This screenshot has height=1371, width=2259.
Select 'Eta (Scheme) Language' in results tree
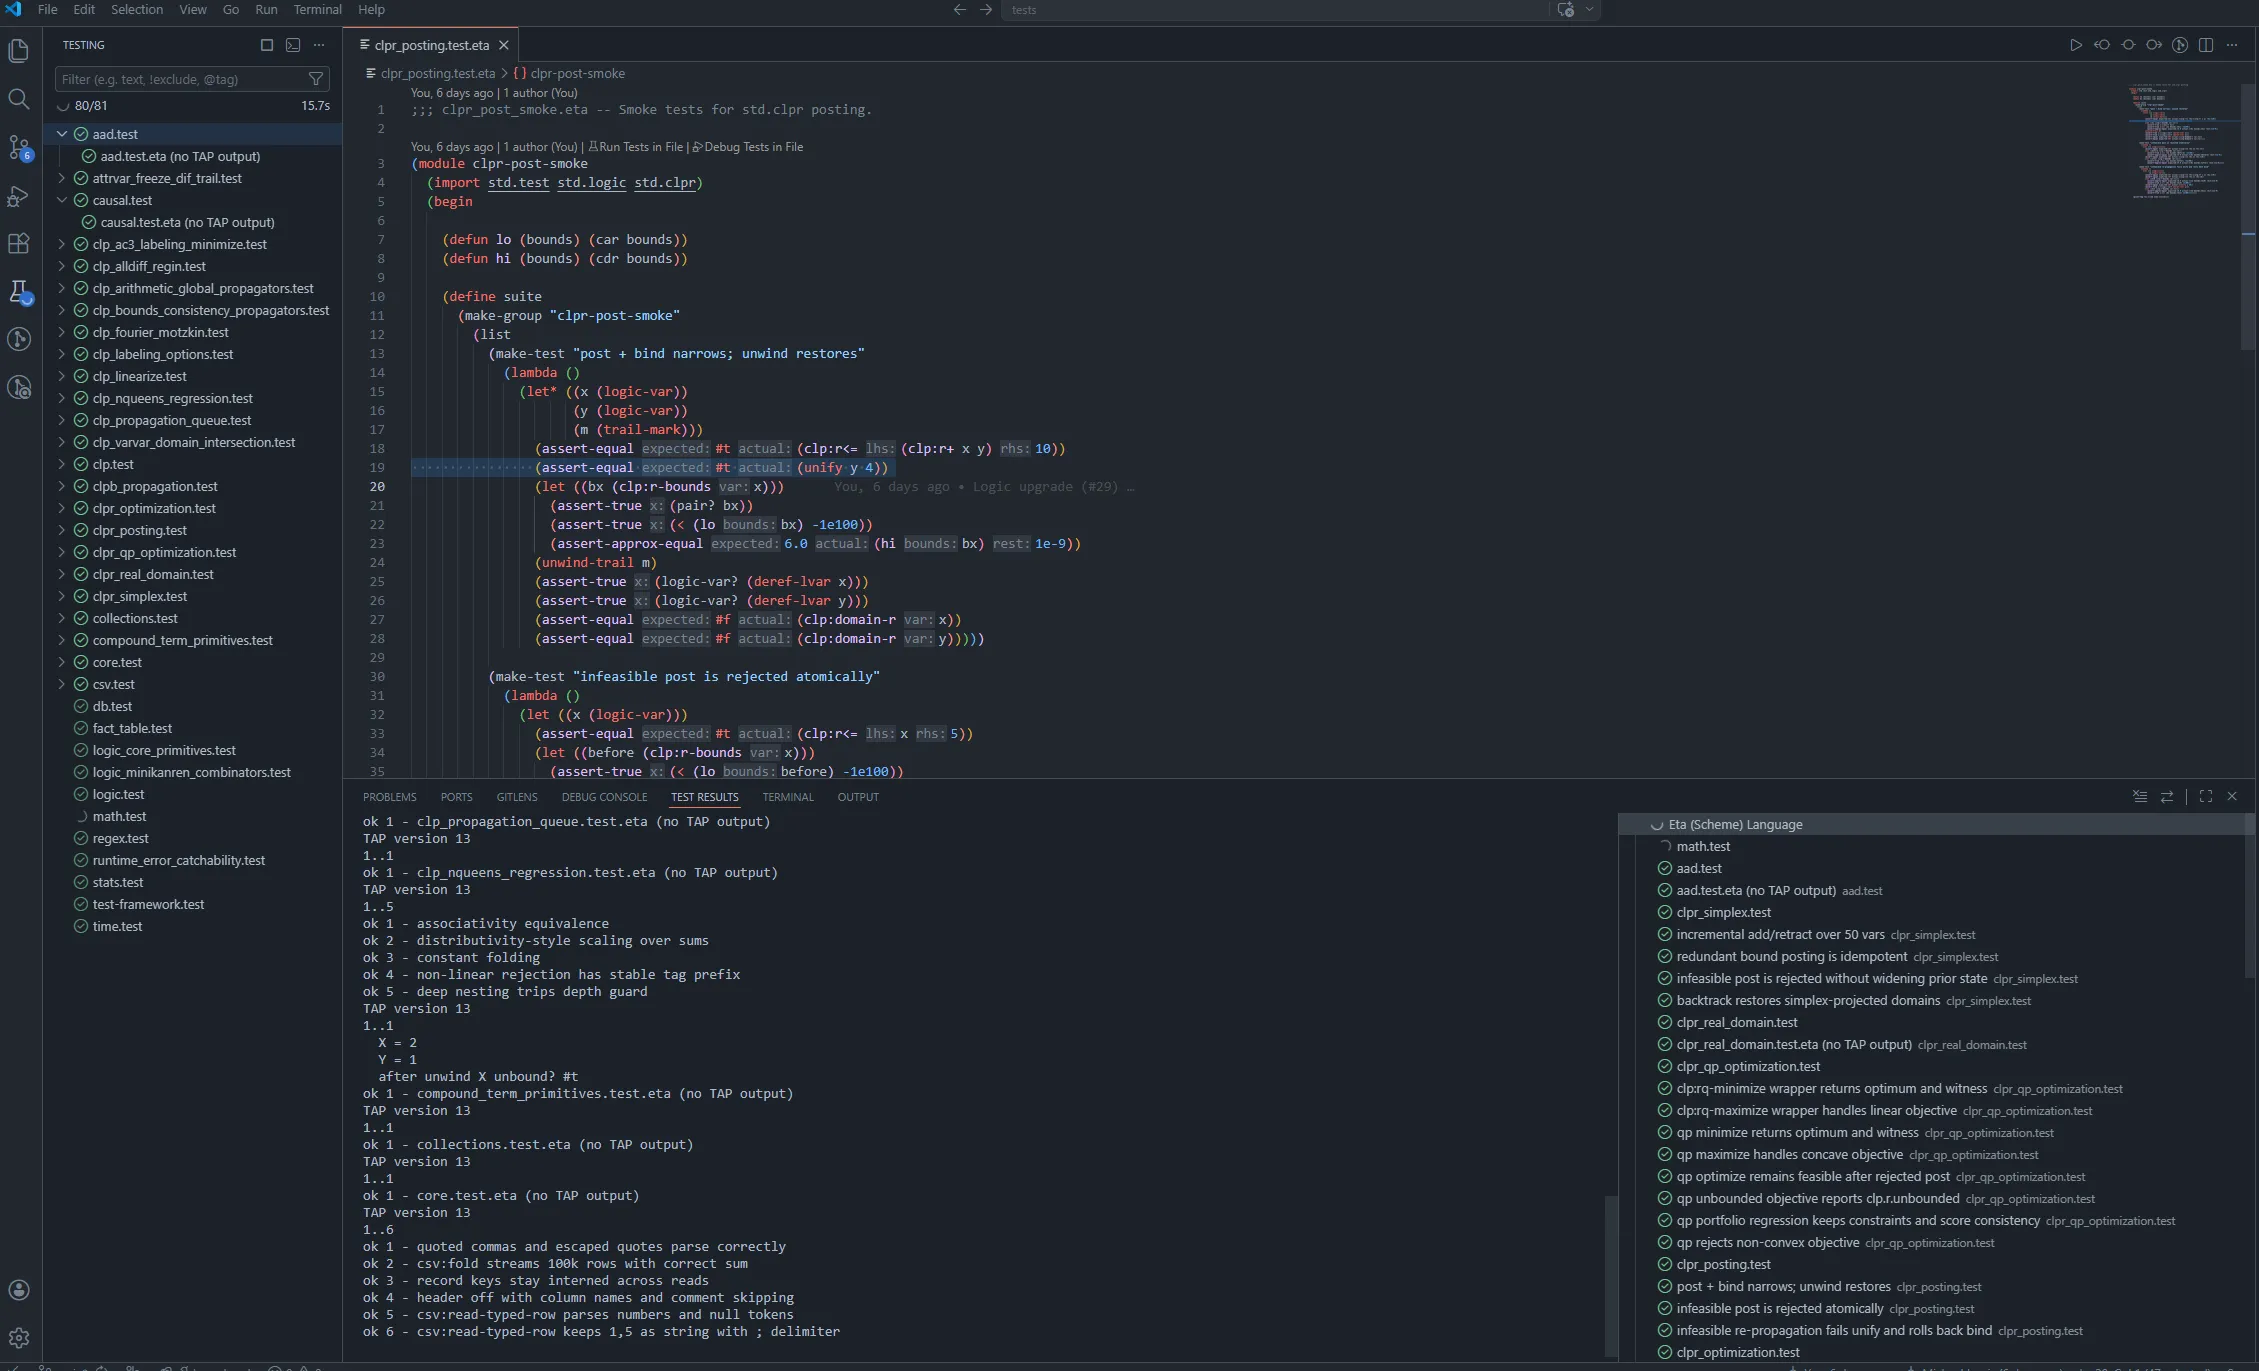pos(1735,825)
